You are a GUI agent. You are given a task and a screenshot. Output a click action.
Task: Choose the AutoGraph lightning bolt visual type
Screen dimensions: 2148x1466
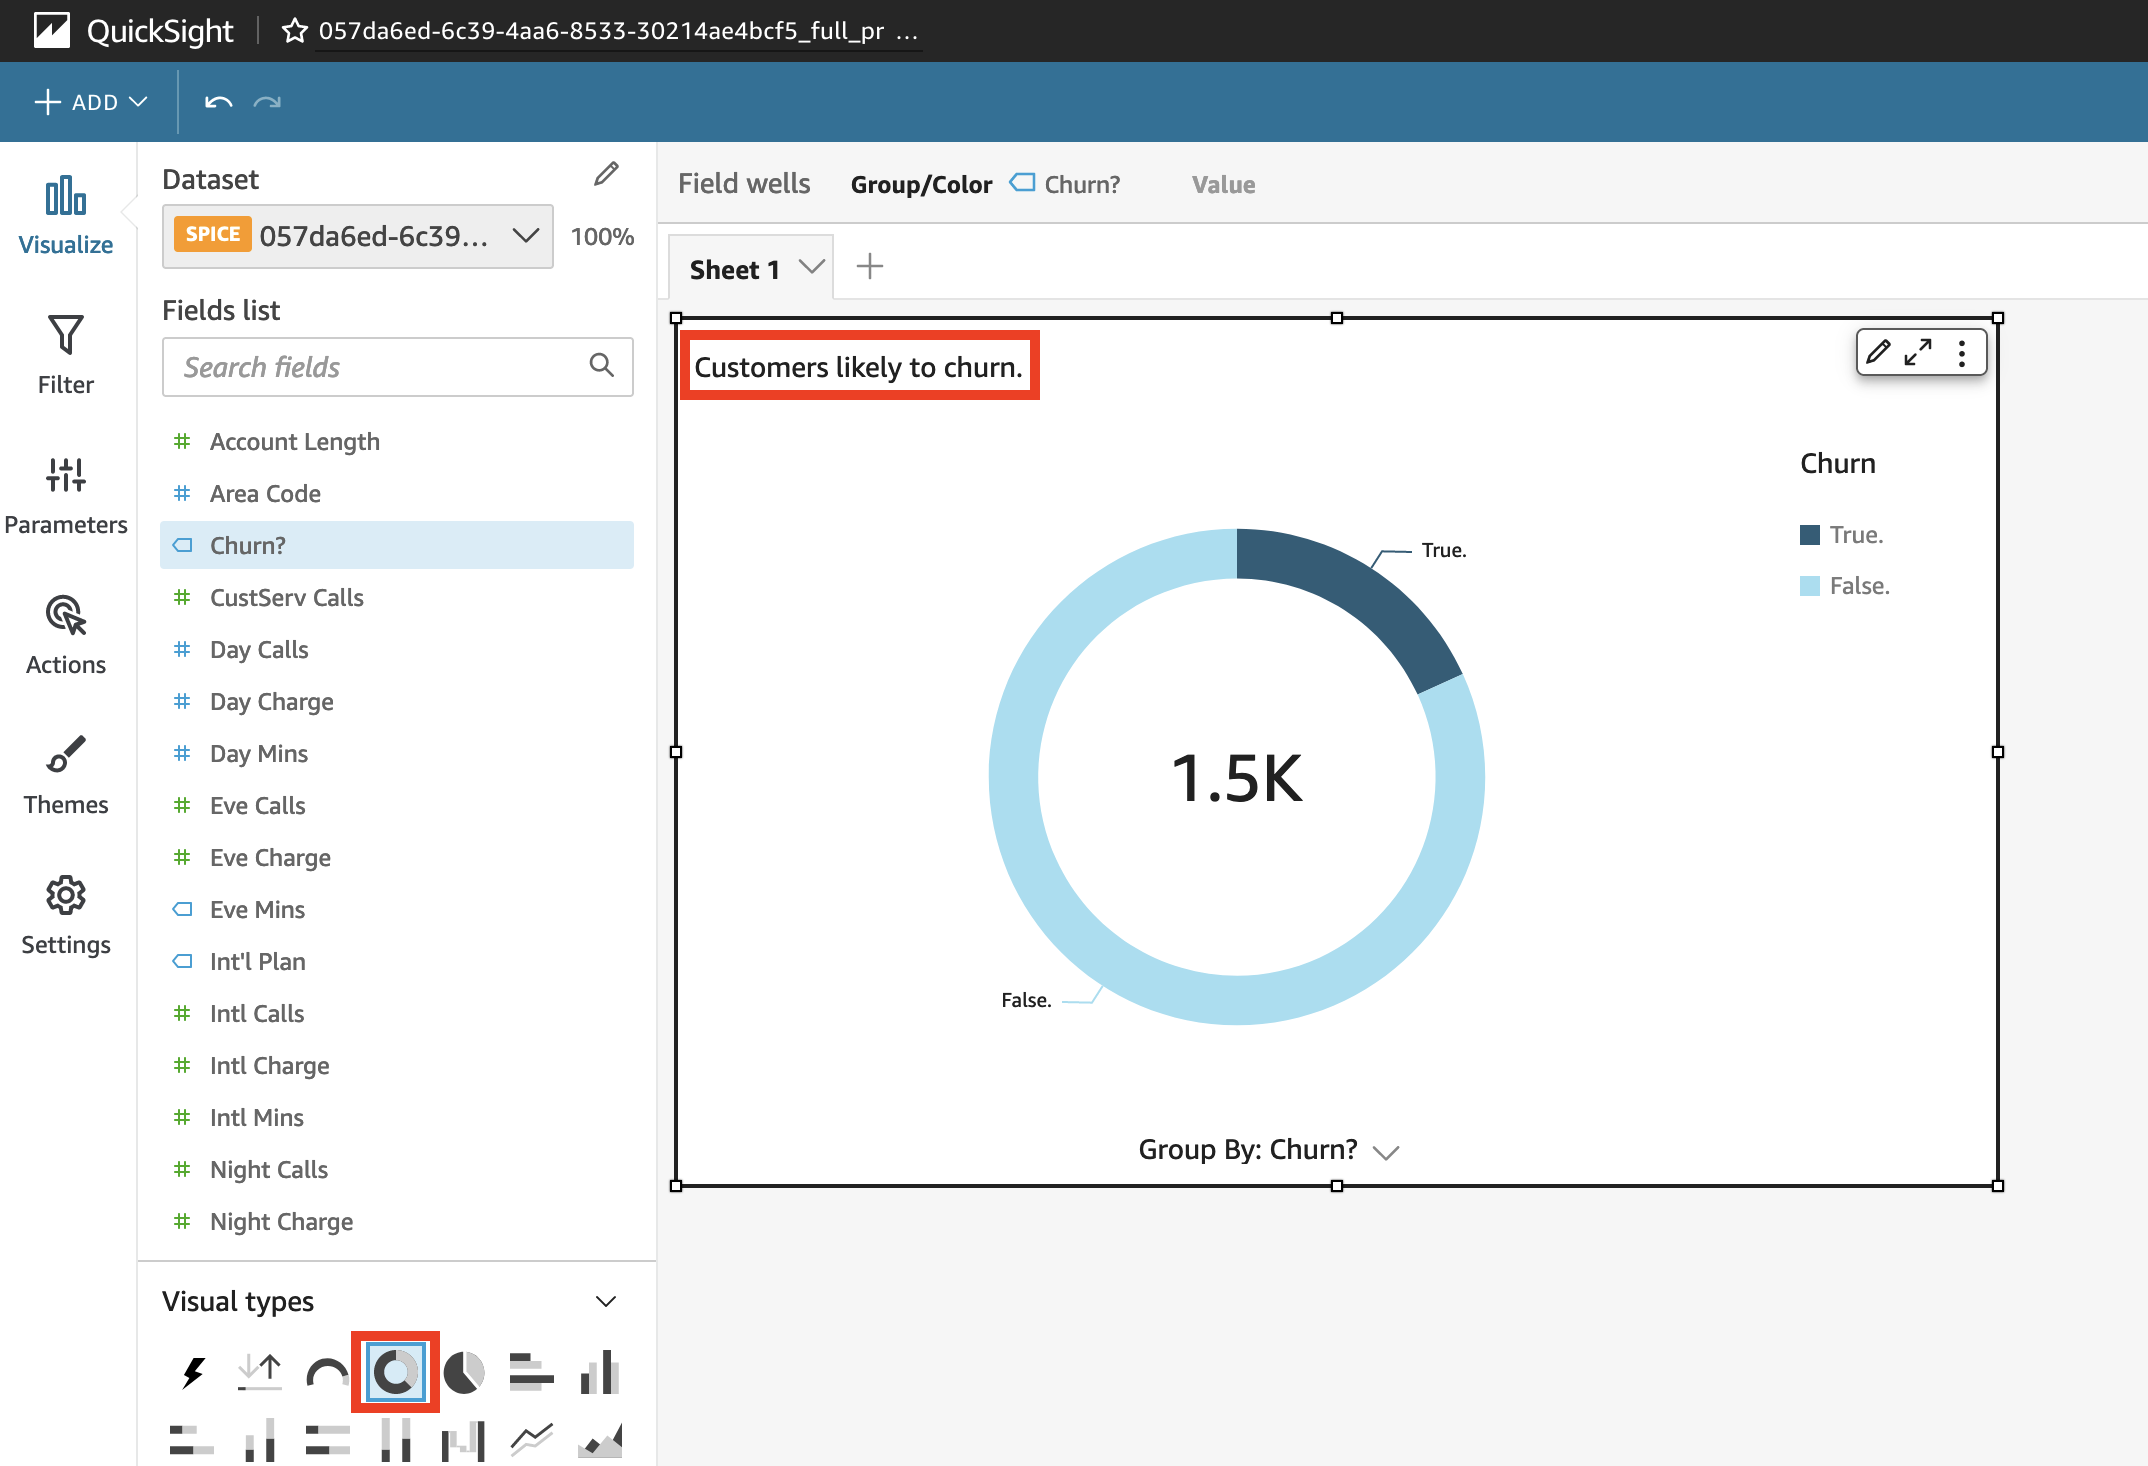(193, 1372)
